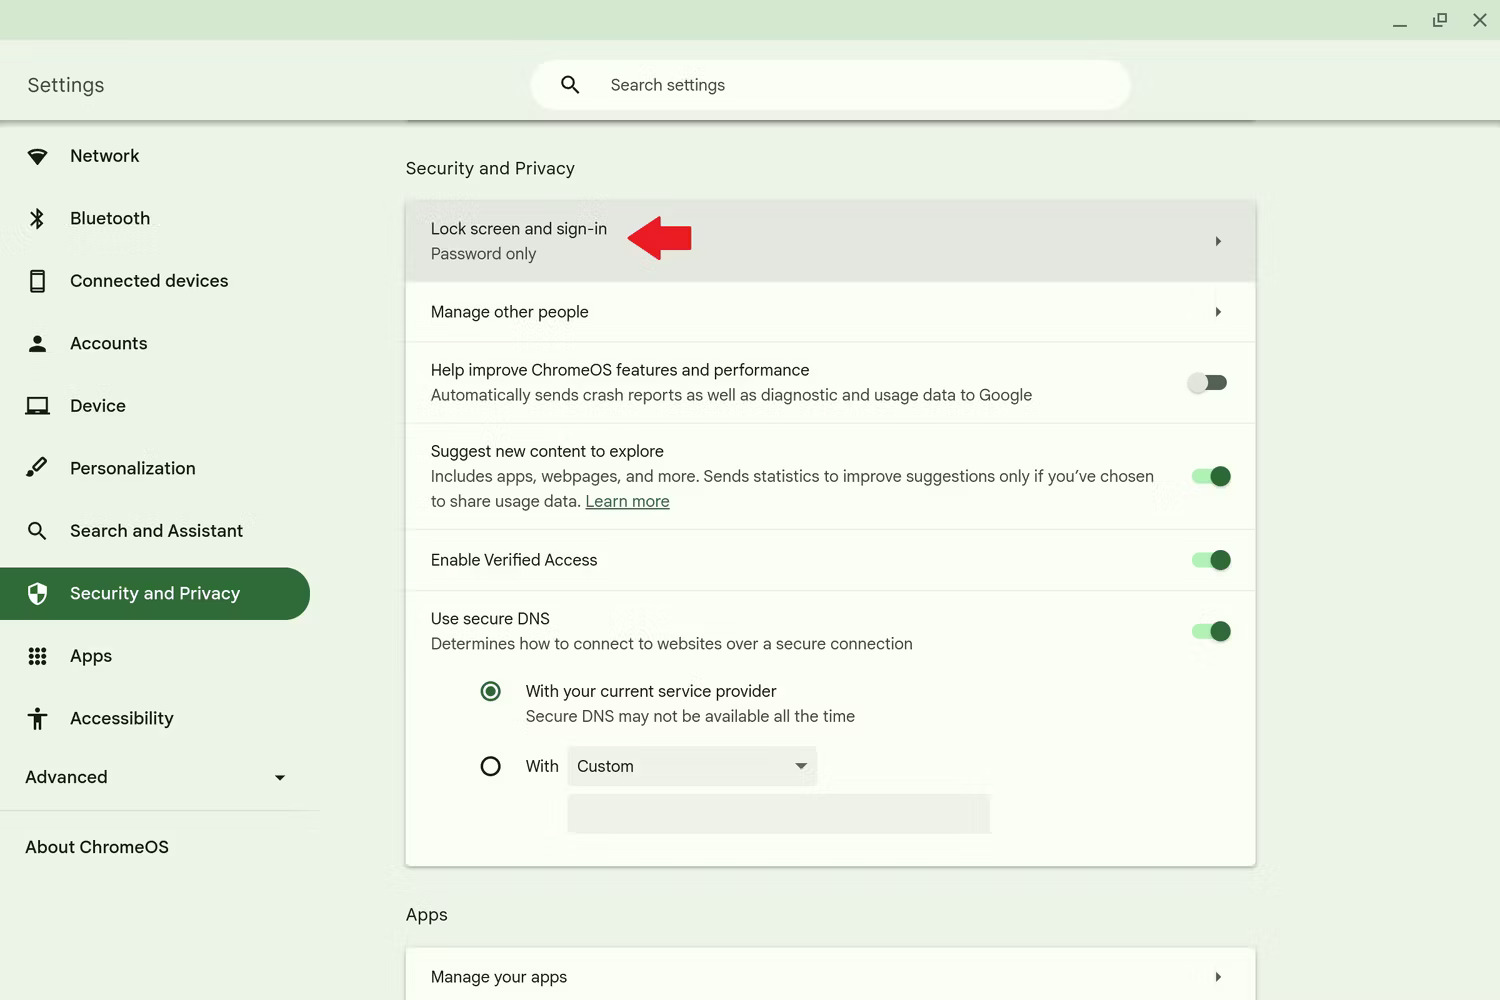Click the Apps grid icon
The width and height of the screenshot is (1500, 1000).
click(37, 656)
